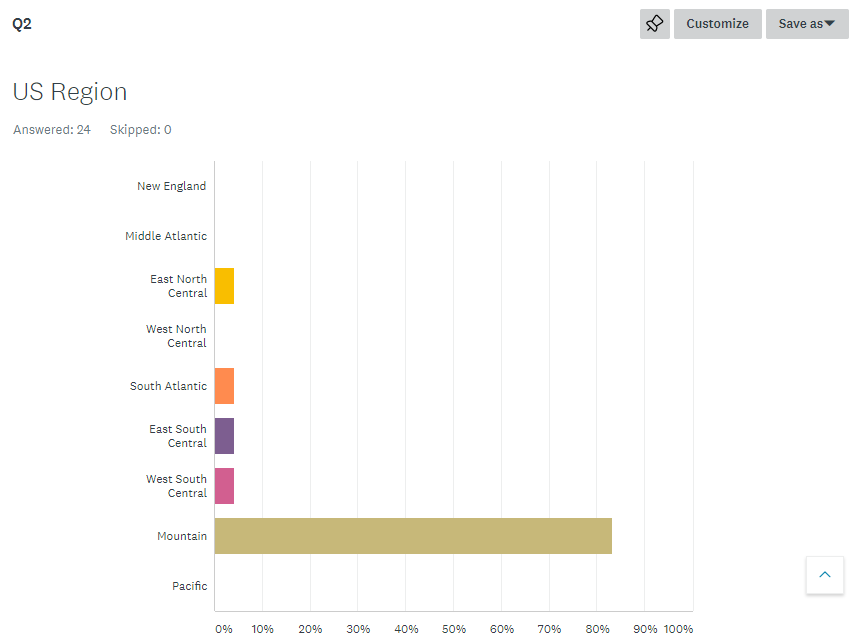The height and width of the screenshot is (642, 853).
Task: Click the 50% x-axis tick label
Action: pyautogui.click(x=454, y=629)
